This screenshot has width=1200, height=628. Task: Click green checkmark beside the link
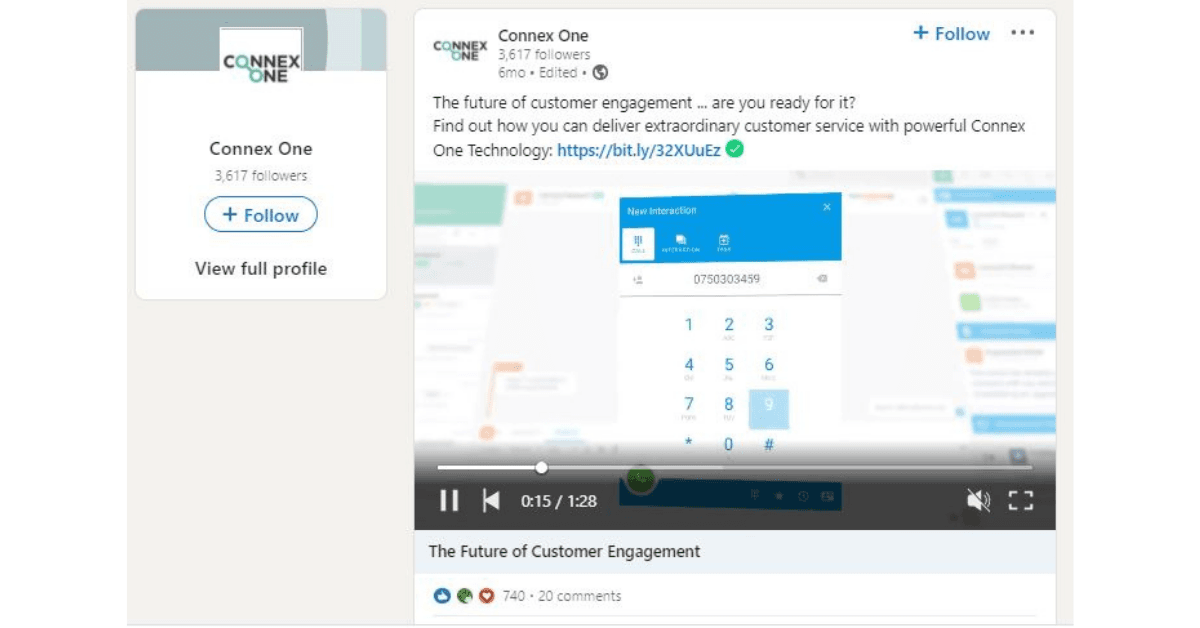coord(735,149)
